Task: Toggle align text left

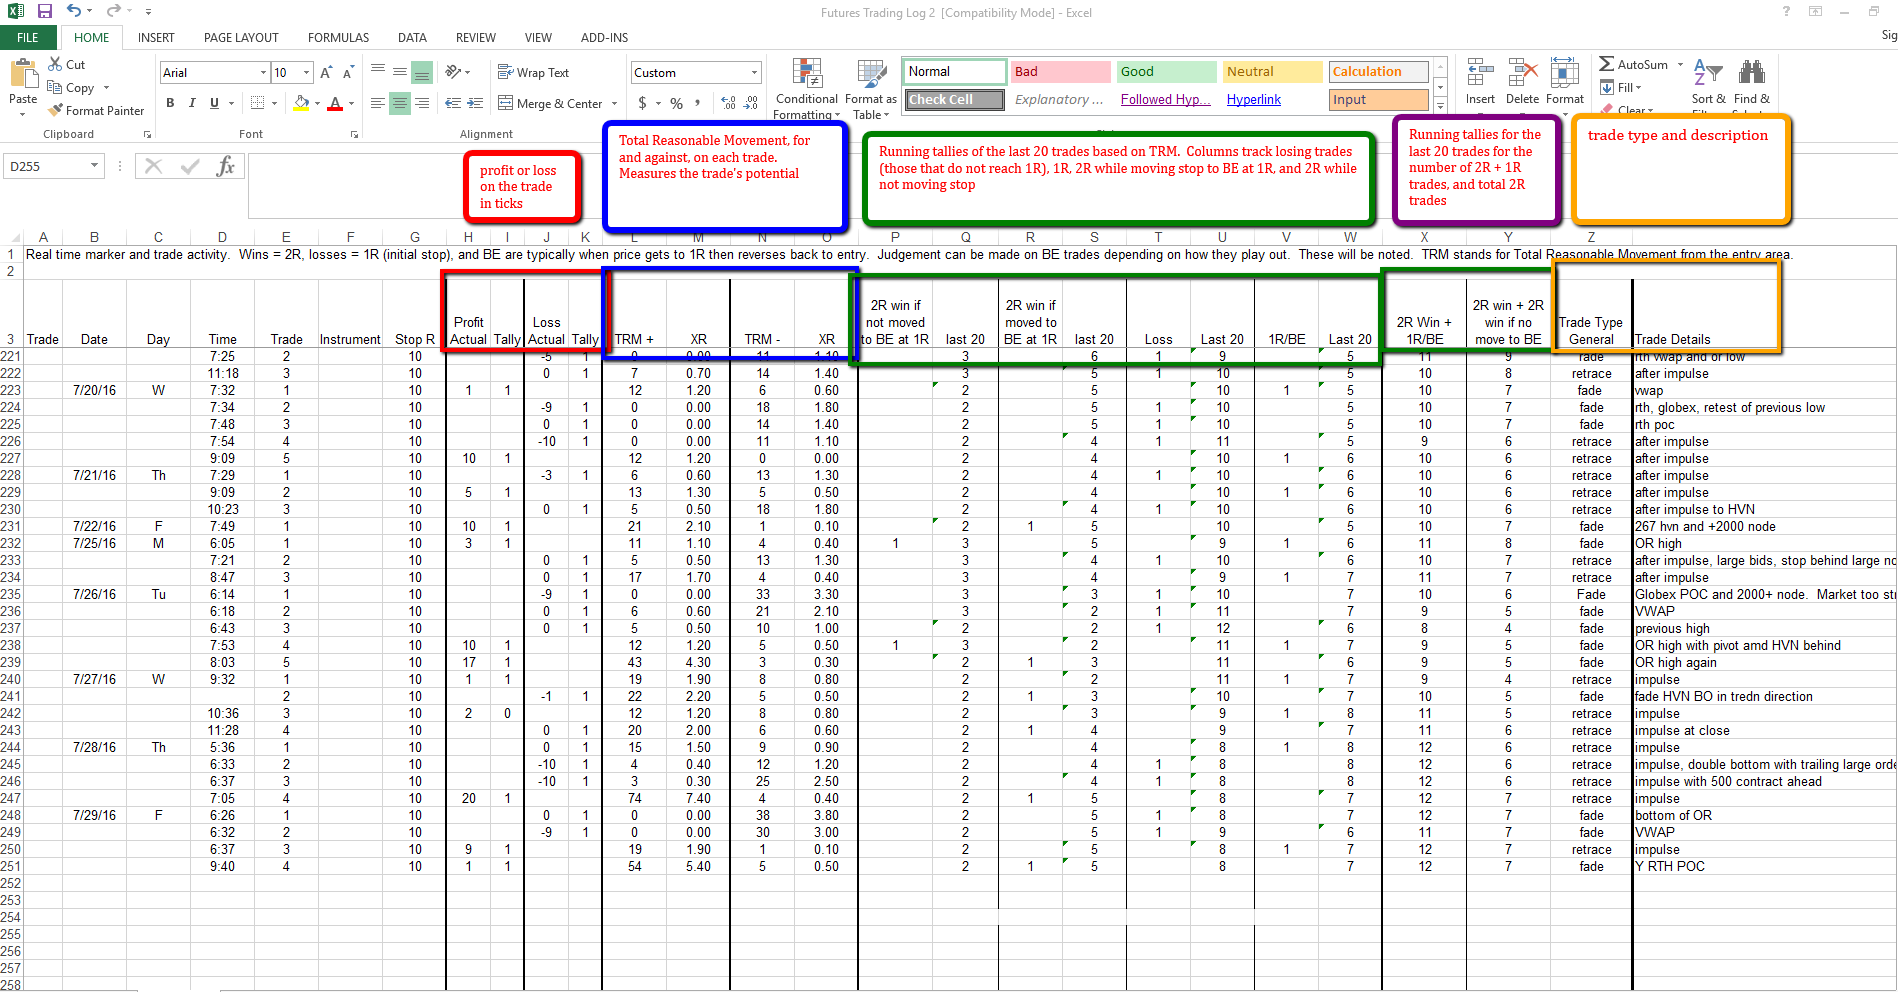Action: (x=378, y=103)
